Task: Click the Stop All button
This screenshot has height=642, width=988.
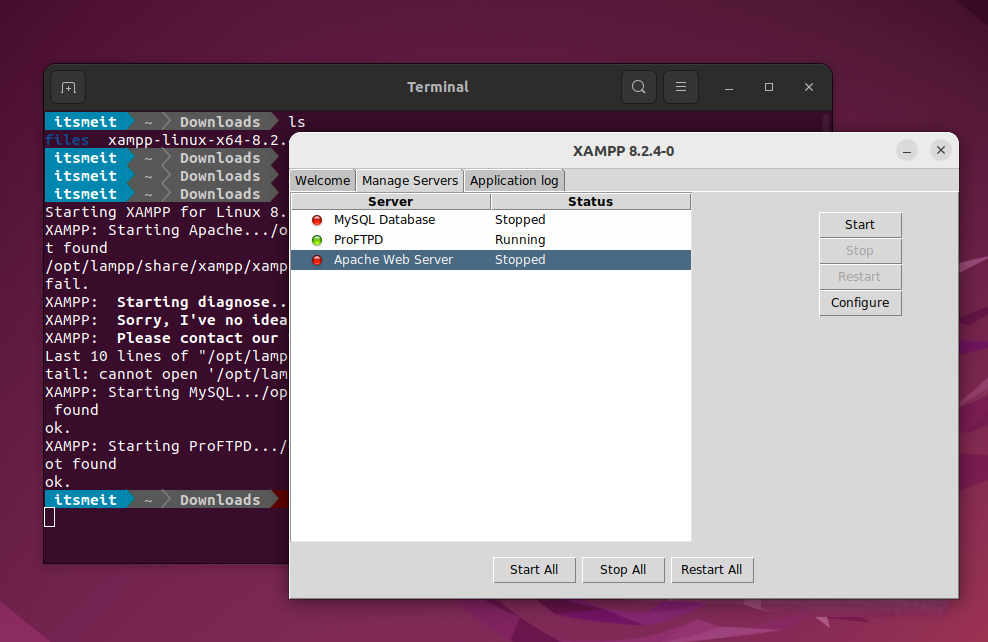Action: tap(623, 569)
